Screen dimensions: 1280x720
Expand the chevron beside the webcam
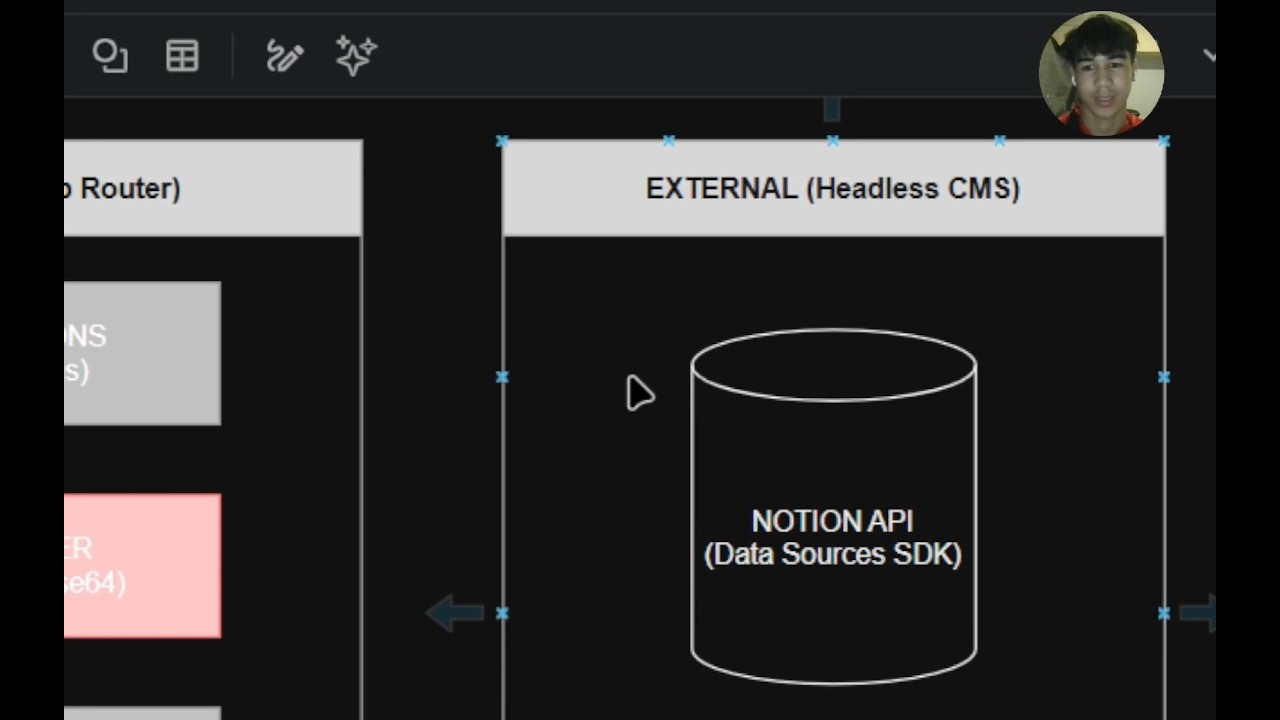click(1209, 56)
